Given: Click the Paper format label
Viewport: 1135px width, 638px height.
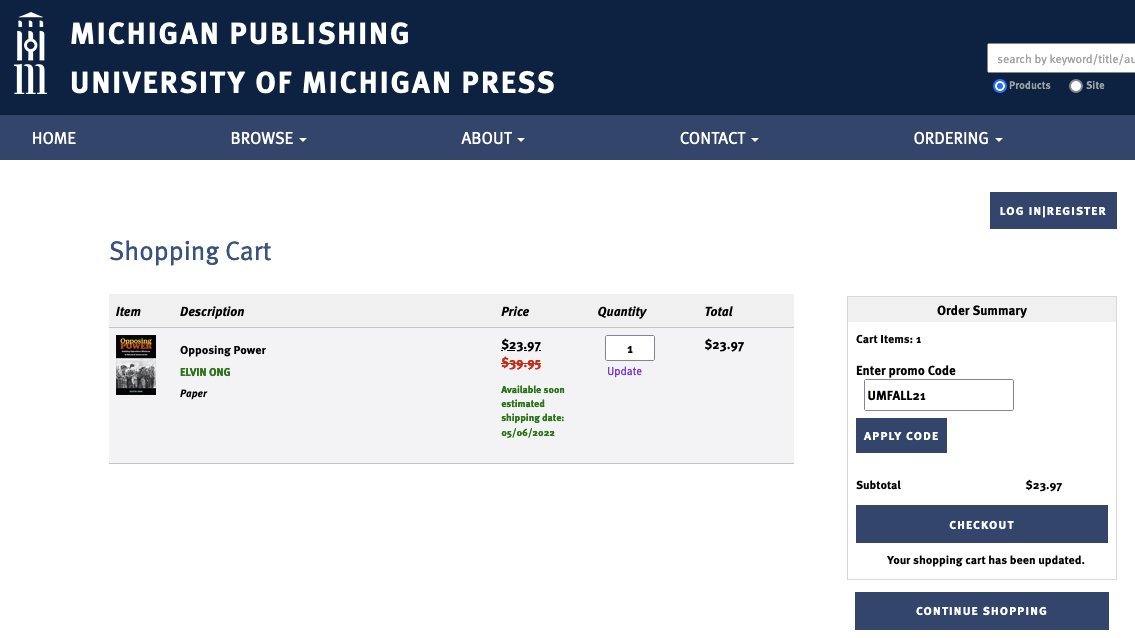Looking at the screenshot, I should pos(193,393).
